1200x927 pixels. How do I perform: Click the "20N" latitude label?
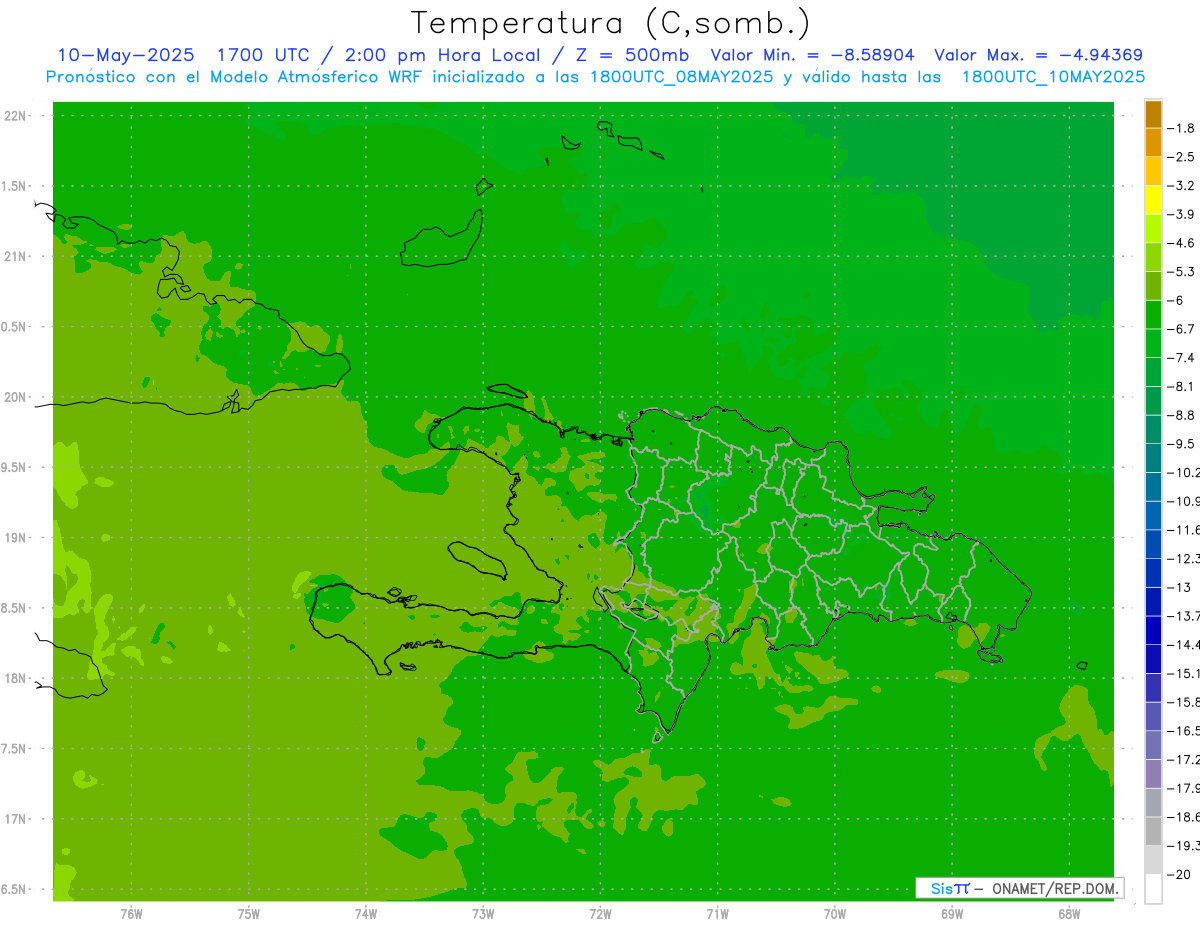pos(15,397)
